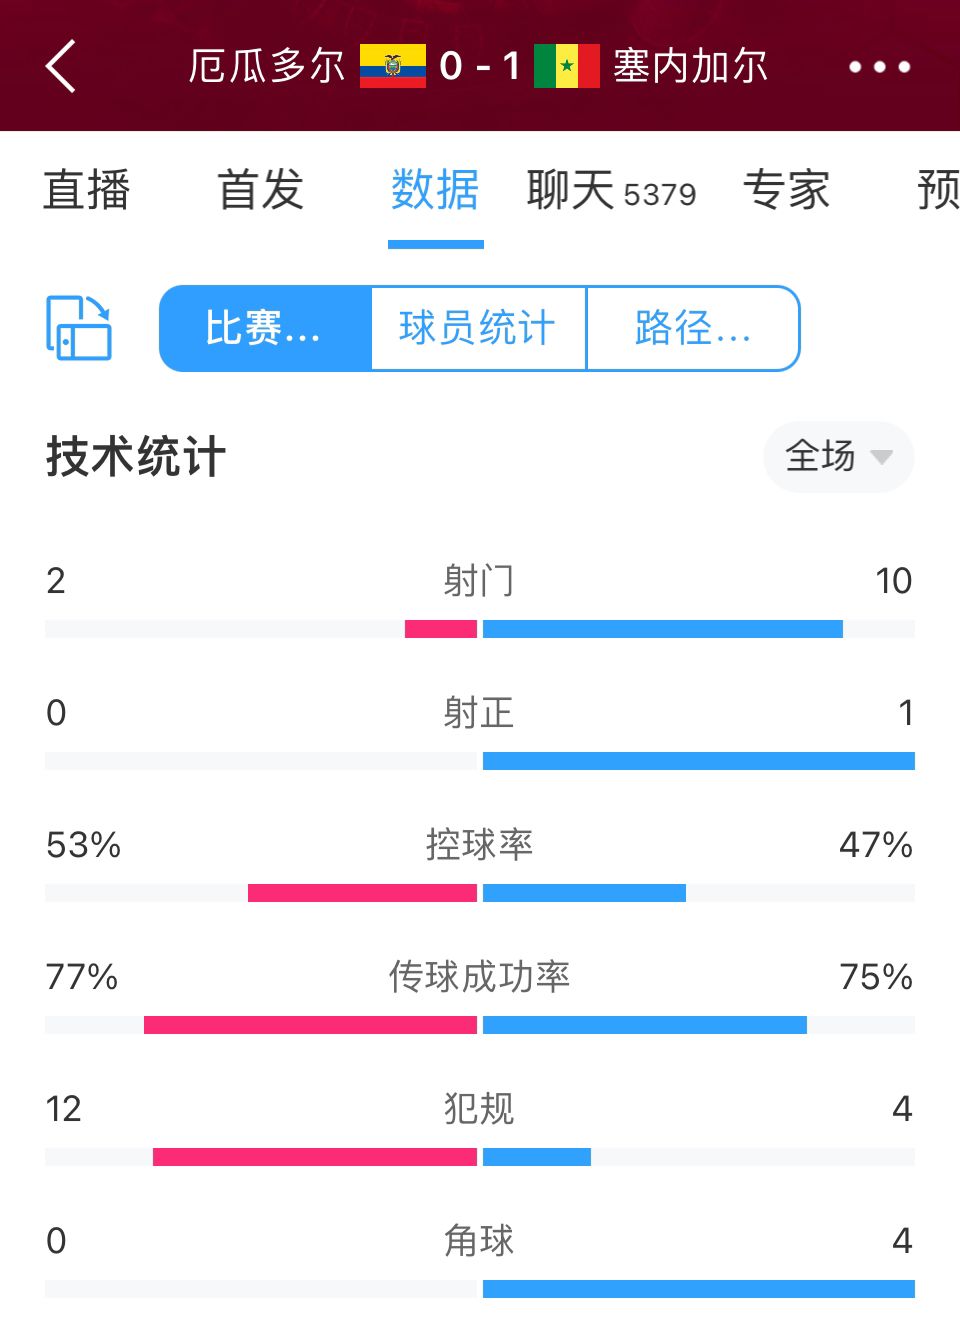This screenshot has width=960, height=1342.
Task: Open the 聊天 5379 tab
Action: coord(611,190)
